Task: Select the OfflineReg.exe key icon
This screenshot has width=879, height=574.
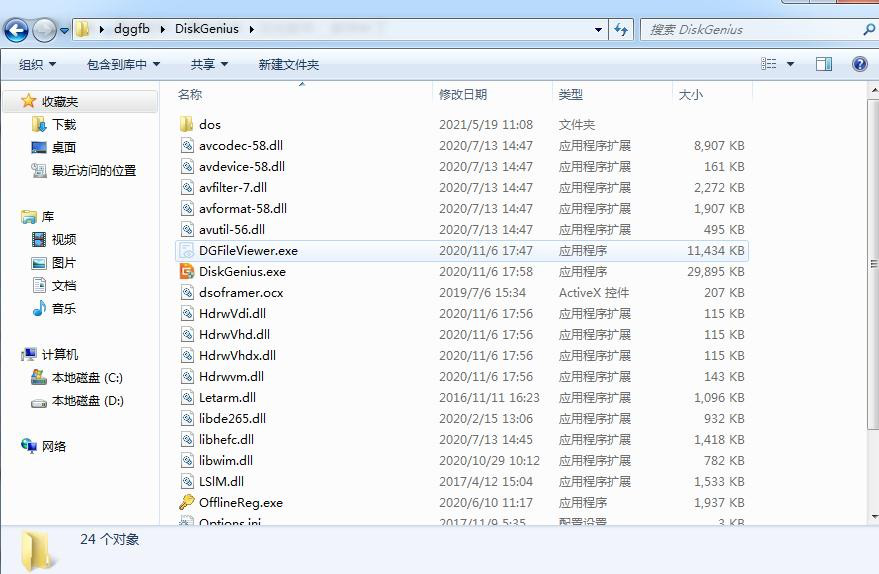Action: click(187, 502)
